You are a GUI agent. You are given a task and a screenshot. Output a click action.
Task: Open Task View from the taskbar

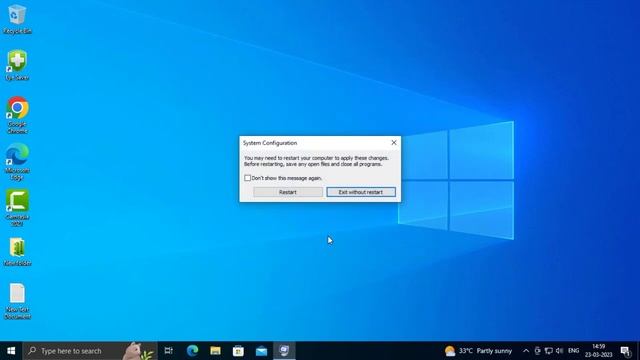[169, 351]
